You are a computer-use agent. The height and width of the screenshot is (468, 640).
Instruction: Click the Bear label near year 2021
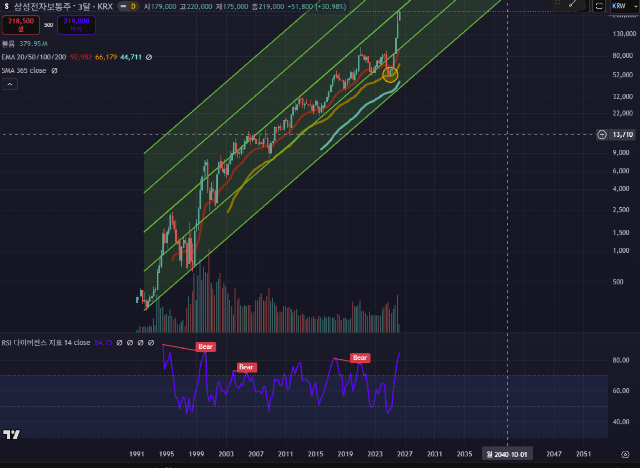(x=360, y=358)
